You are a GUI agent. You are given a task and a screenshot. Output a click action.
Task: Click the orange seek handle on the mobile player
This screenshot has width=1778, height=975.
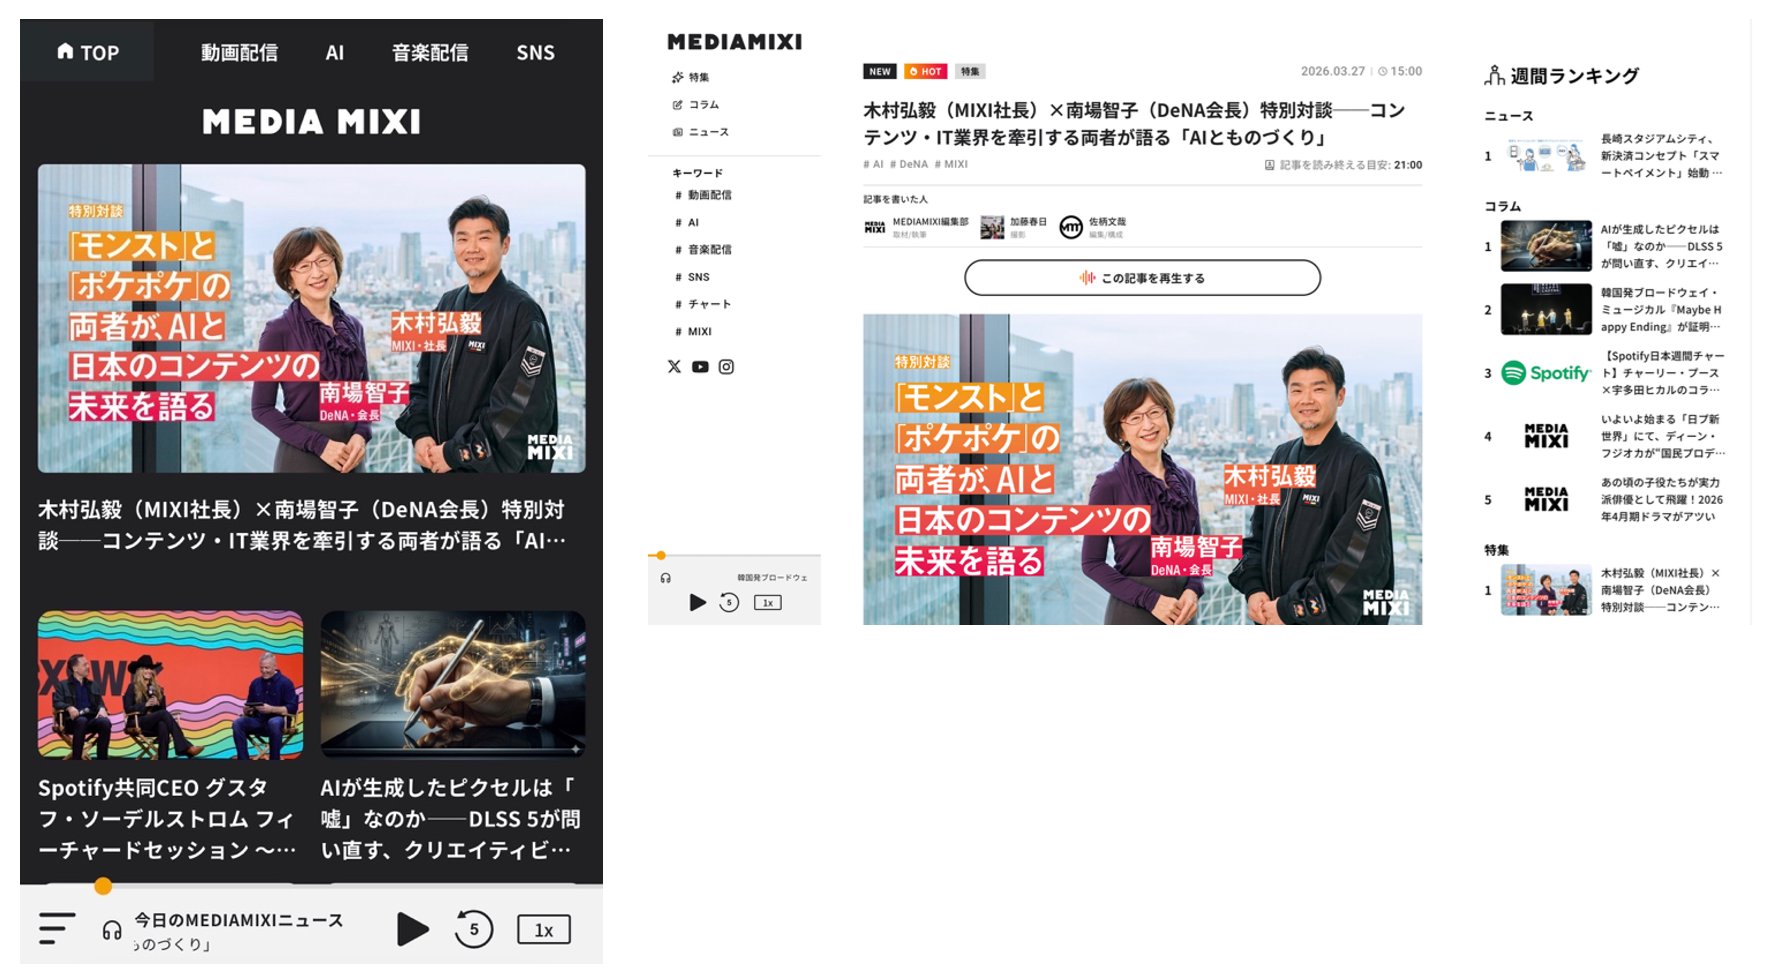click(x=103, y=886)
